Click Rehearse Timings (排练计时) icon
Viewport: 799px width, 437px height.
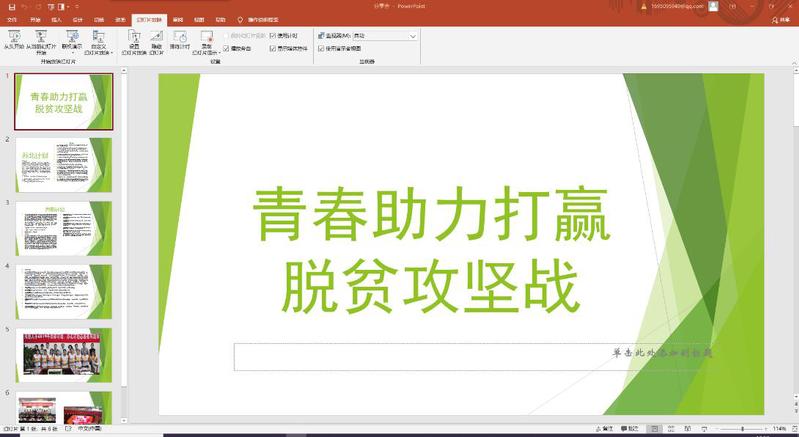tap(181, 41)
